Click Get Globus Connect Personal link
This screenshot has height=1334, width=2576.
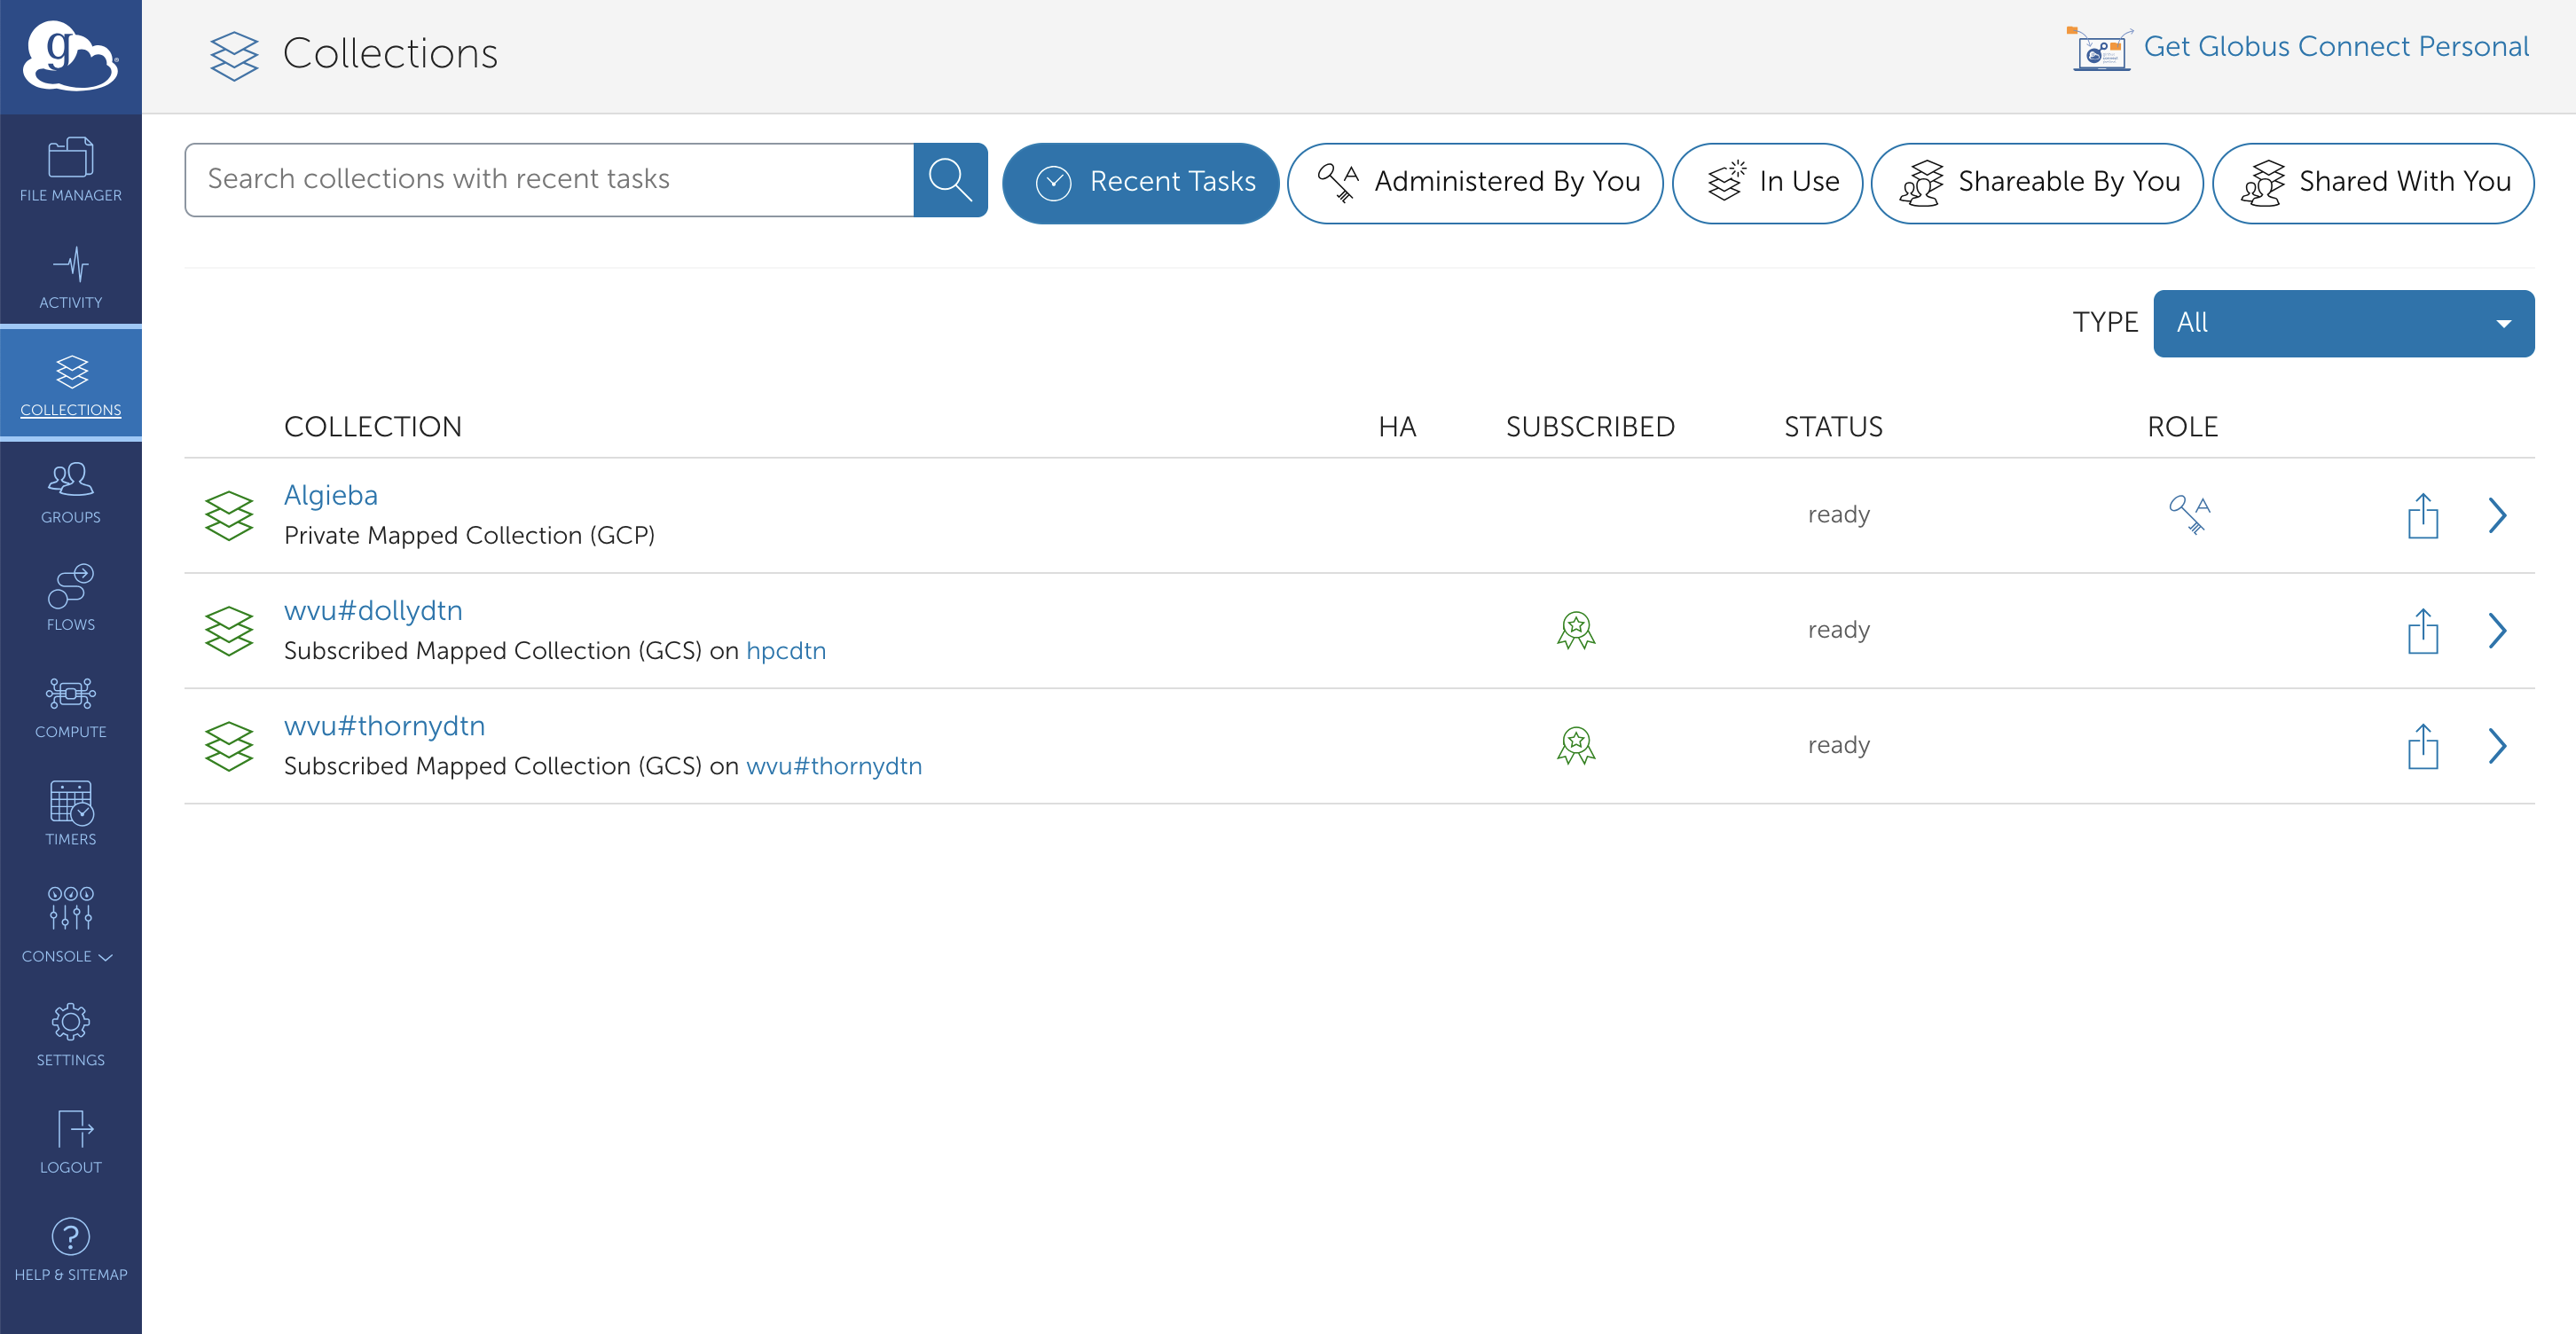point(2336,47)
